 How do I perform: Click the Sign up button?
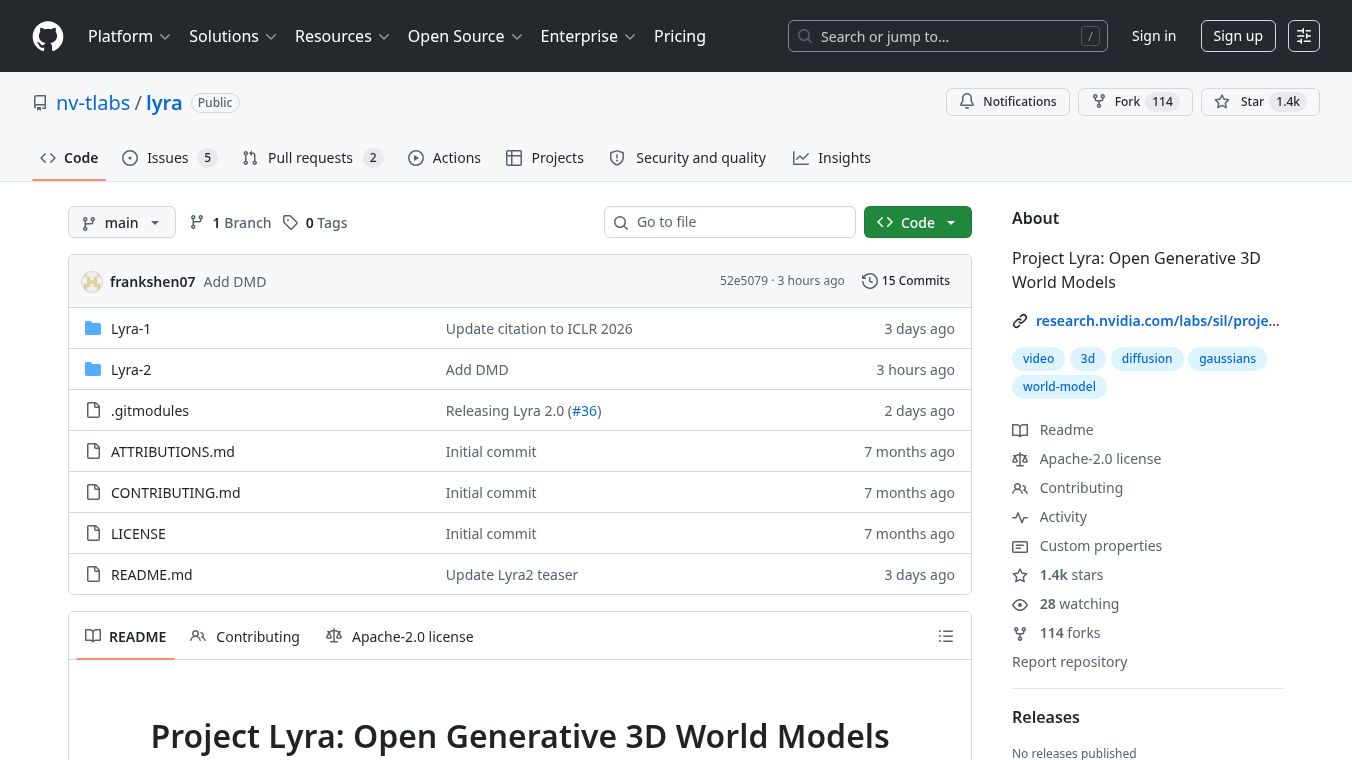point(1238,36)
